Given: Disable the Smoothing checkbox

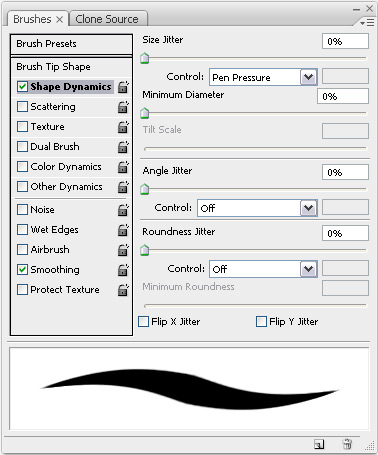Looking at the screenshot, I should [x=22, y=270].
